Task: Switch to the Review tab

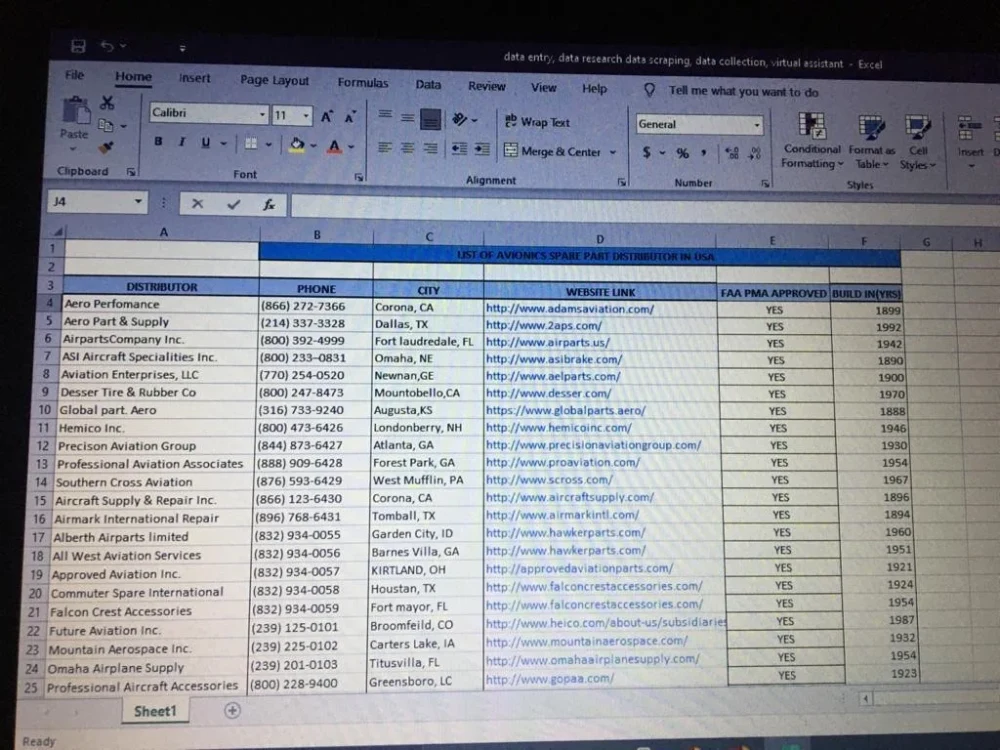Action: [x=487, y=86]
